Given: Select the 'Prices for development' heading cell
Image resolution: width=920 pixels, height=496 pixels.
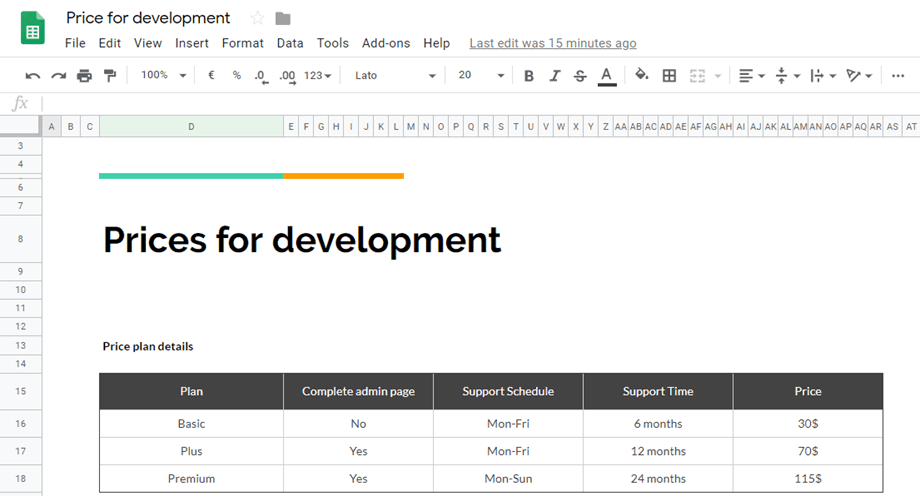Looking at the screenshot, I should click(302, 240).
